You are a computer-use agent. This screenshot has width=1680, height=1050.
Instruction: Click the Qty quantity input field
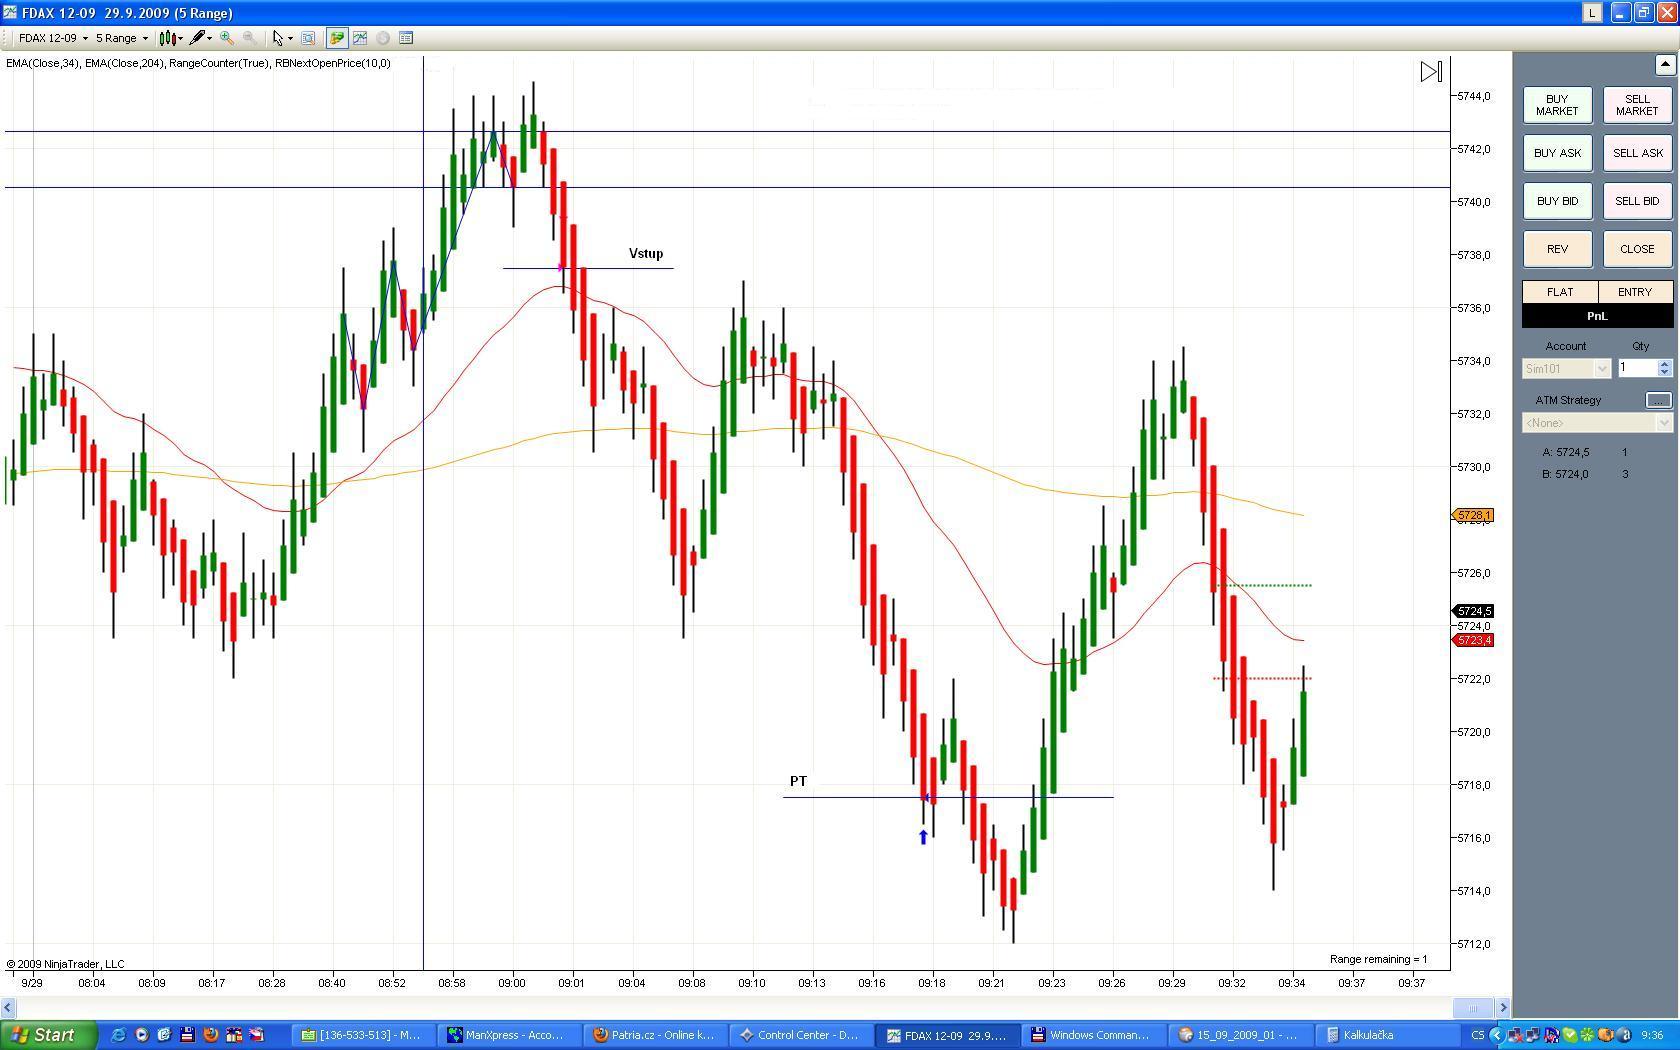(x=1637, y=369)
